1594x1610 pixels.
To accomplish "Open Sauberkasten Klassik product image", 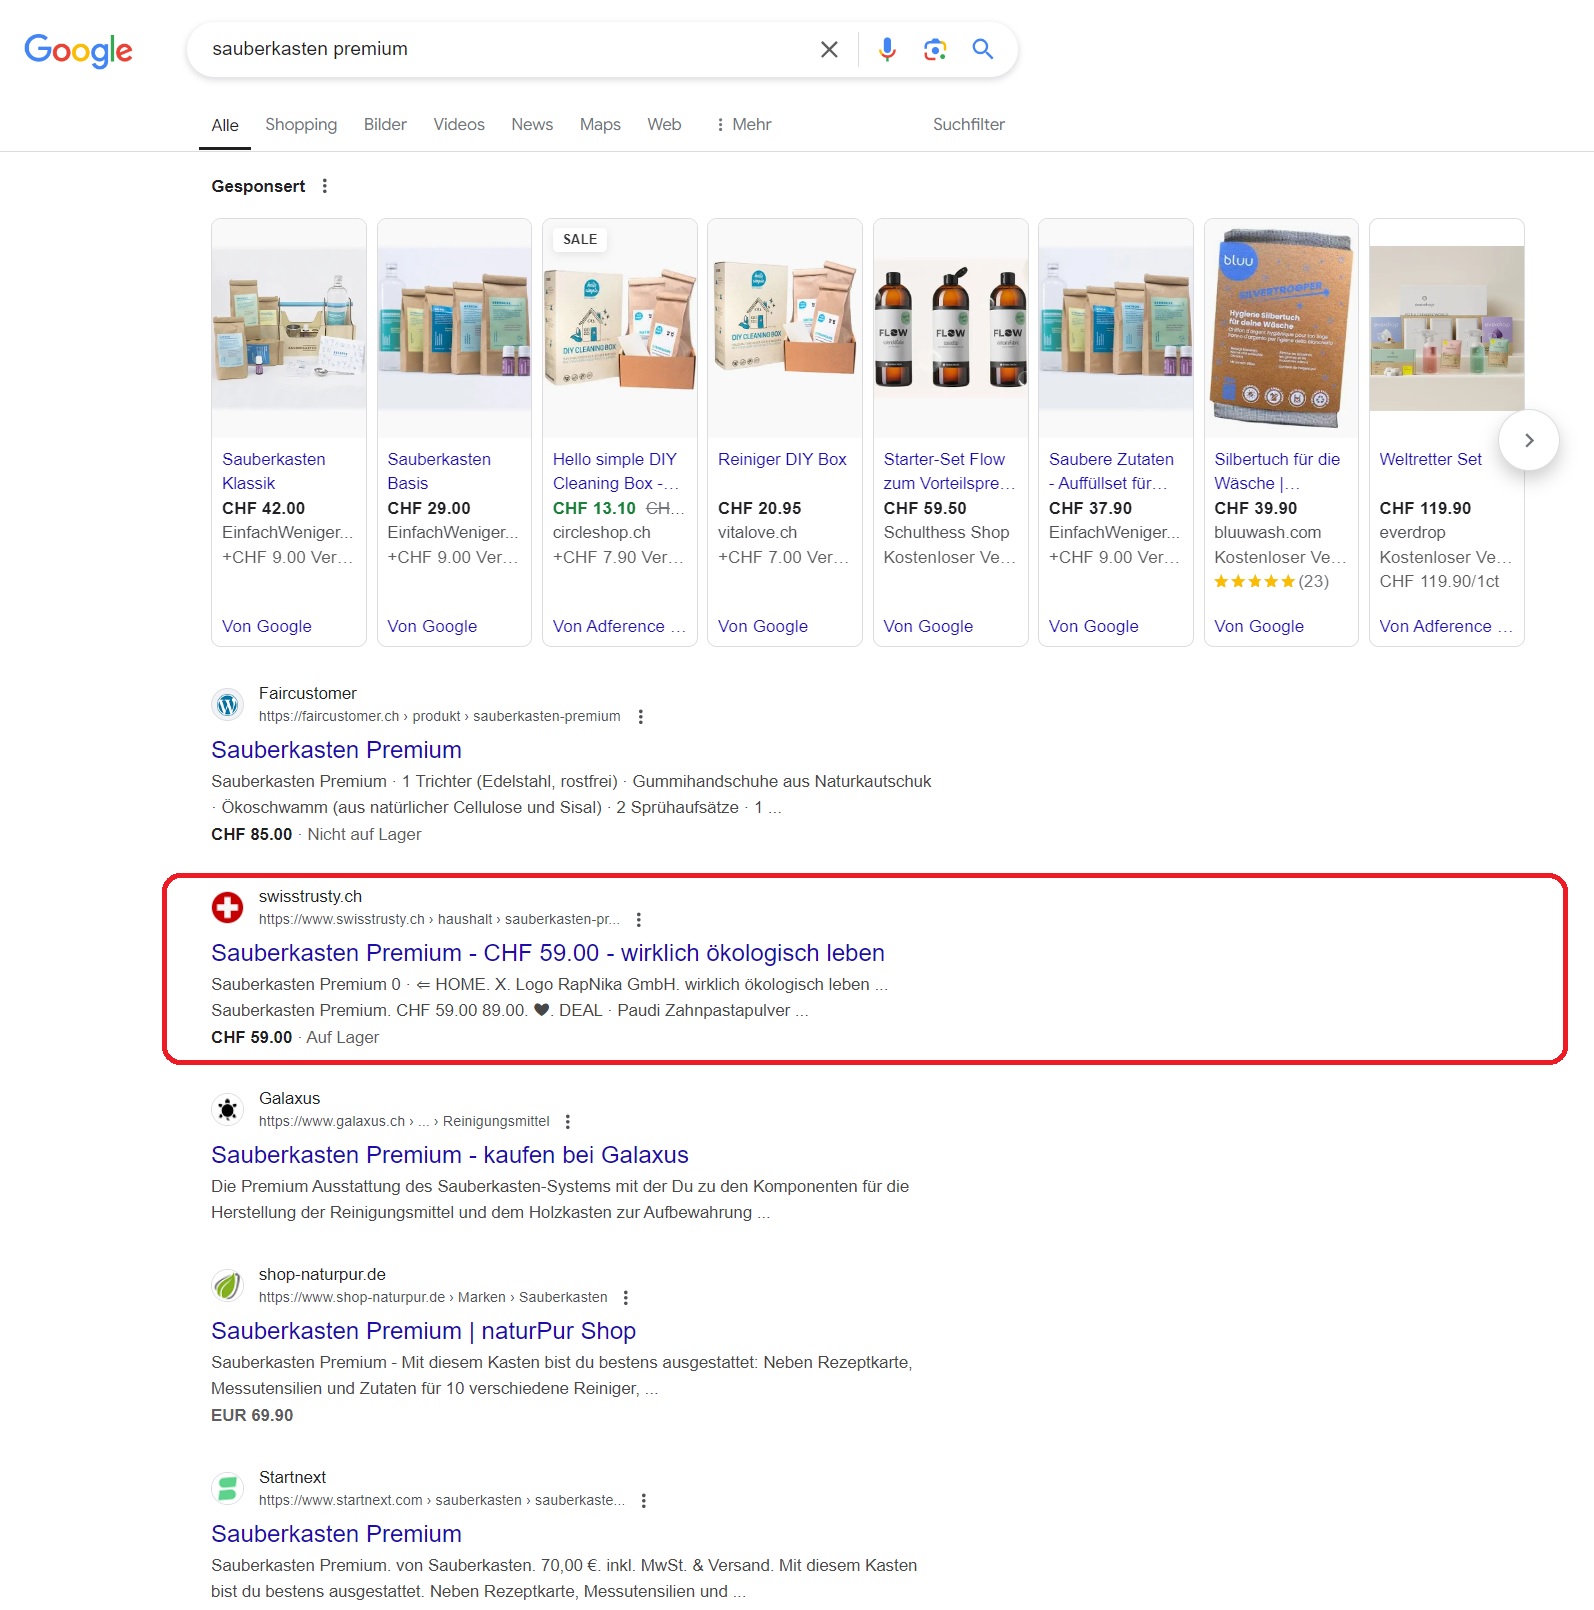I will [289, 328].
